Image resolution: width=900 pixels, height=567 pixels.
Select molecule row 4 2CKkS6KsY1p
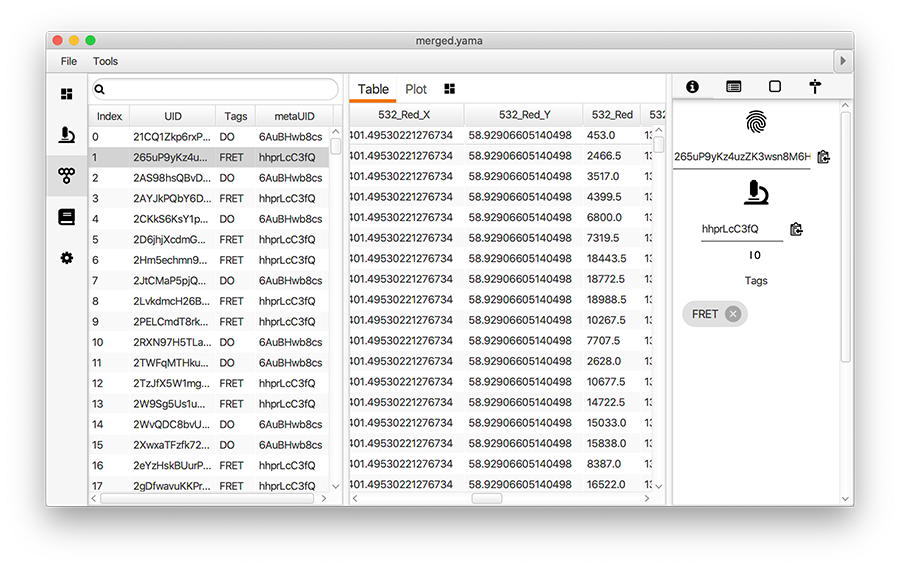(x=209, y=219)
